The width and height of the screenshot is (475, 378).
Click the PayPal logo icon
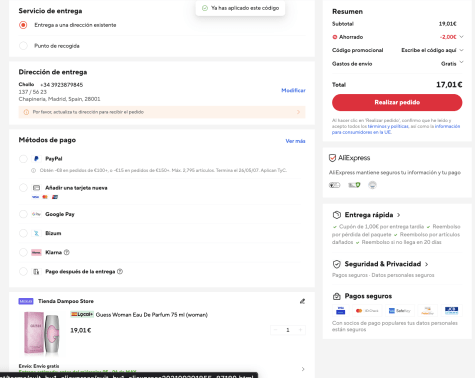pyautogui.click(x=36, y=159)
